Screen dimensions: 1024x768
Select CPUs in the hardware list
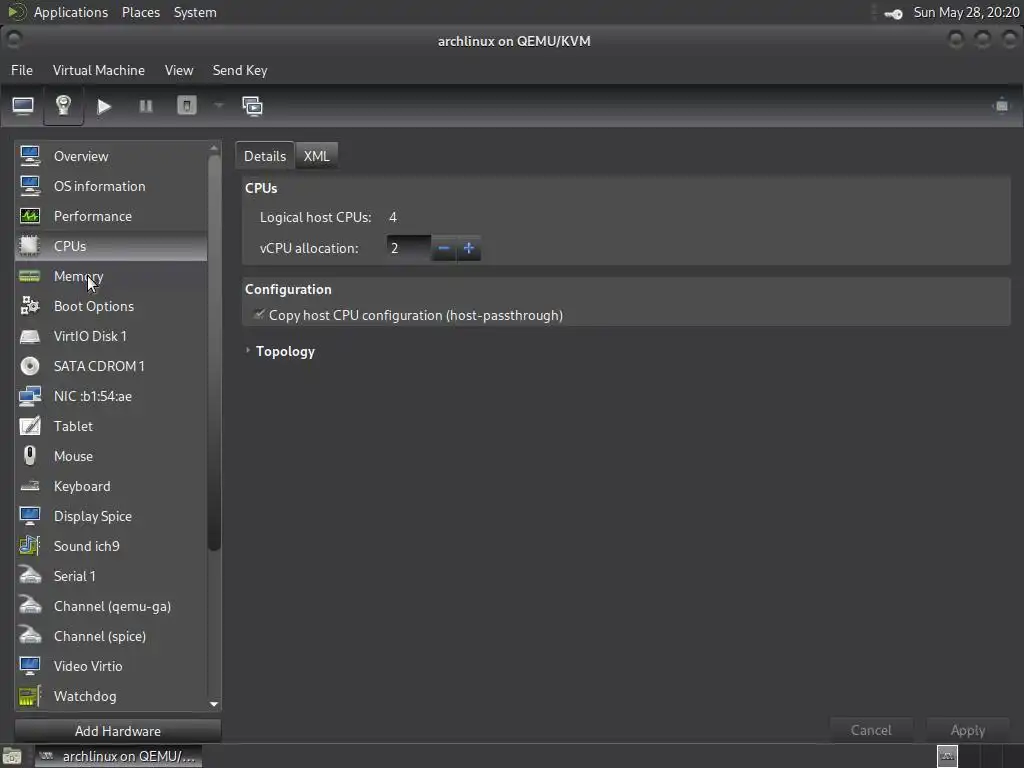pos(111,246)
